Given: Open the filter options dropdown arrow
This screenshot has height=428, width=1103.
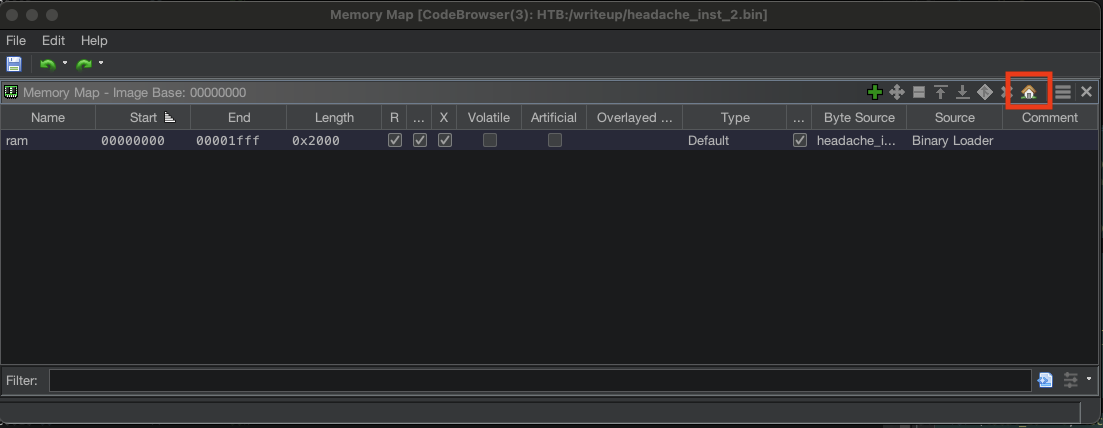Looking at the screenshot, I should (x=1089, y=379).
